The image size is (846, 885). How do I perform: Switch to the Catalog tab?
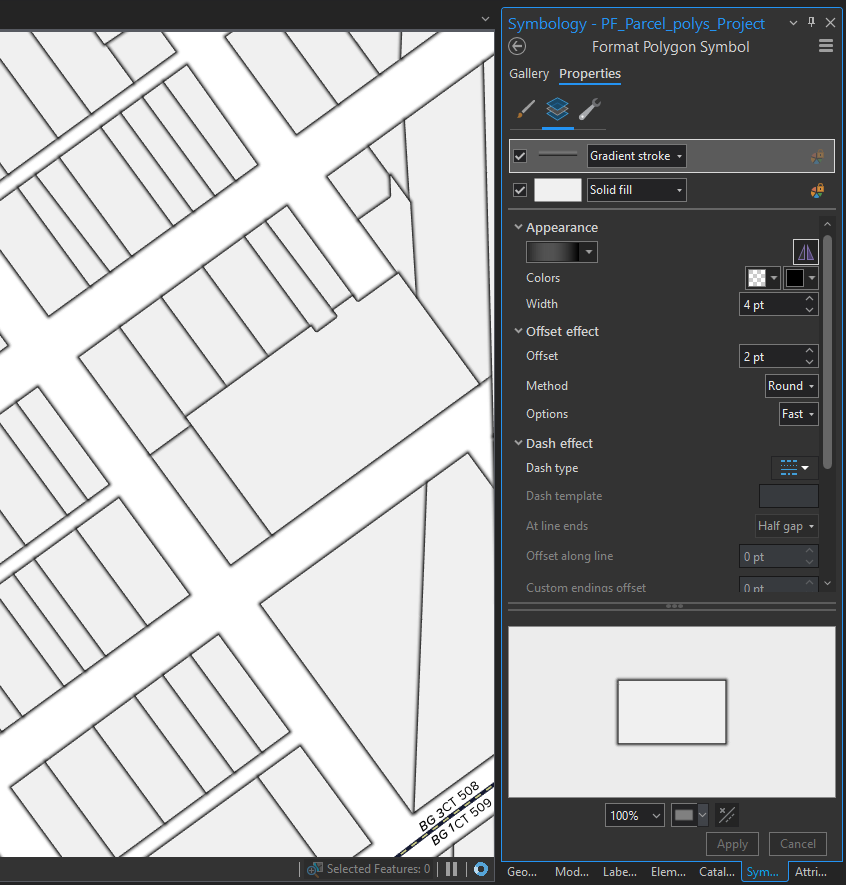pos(716,871)
